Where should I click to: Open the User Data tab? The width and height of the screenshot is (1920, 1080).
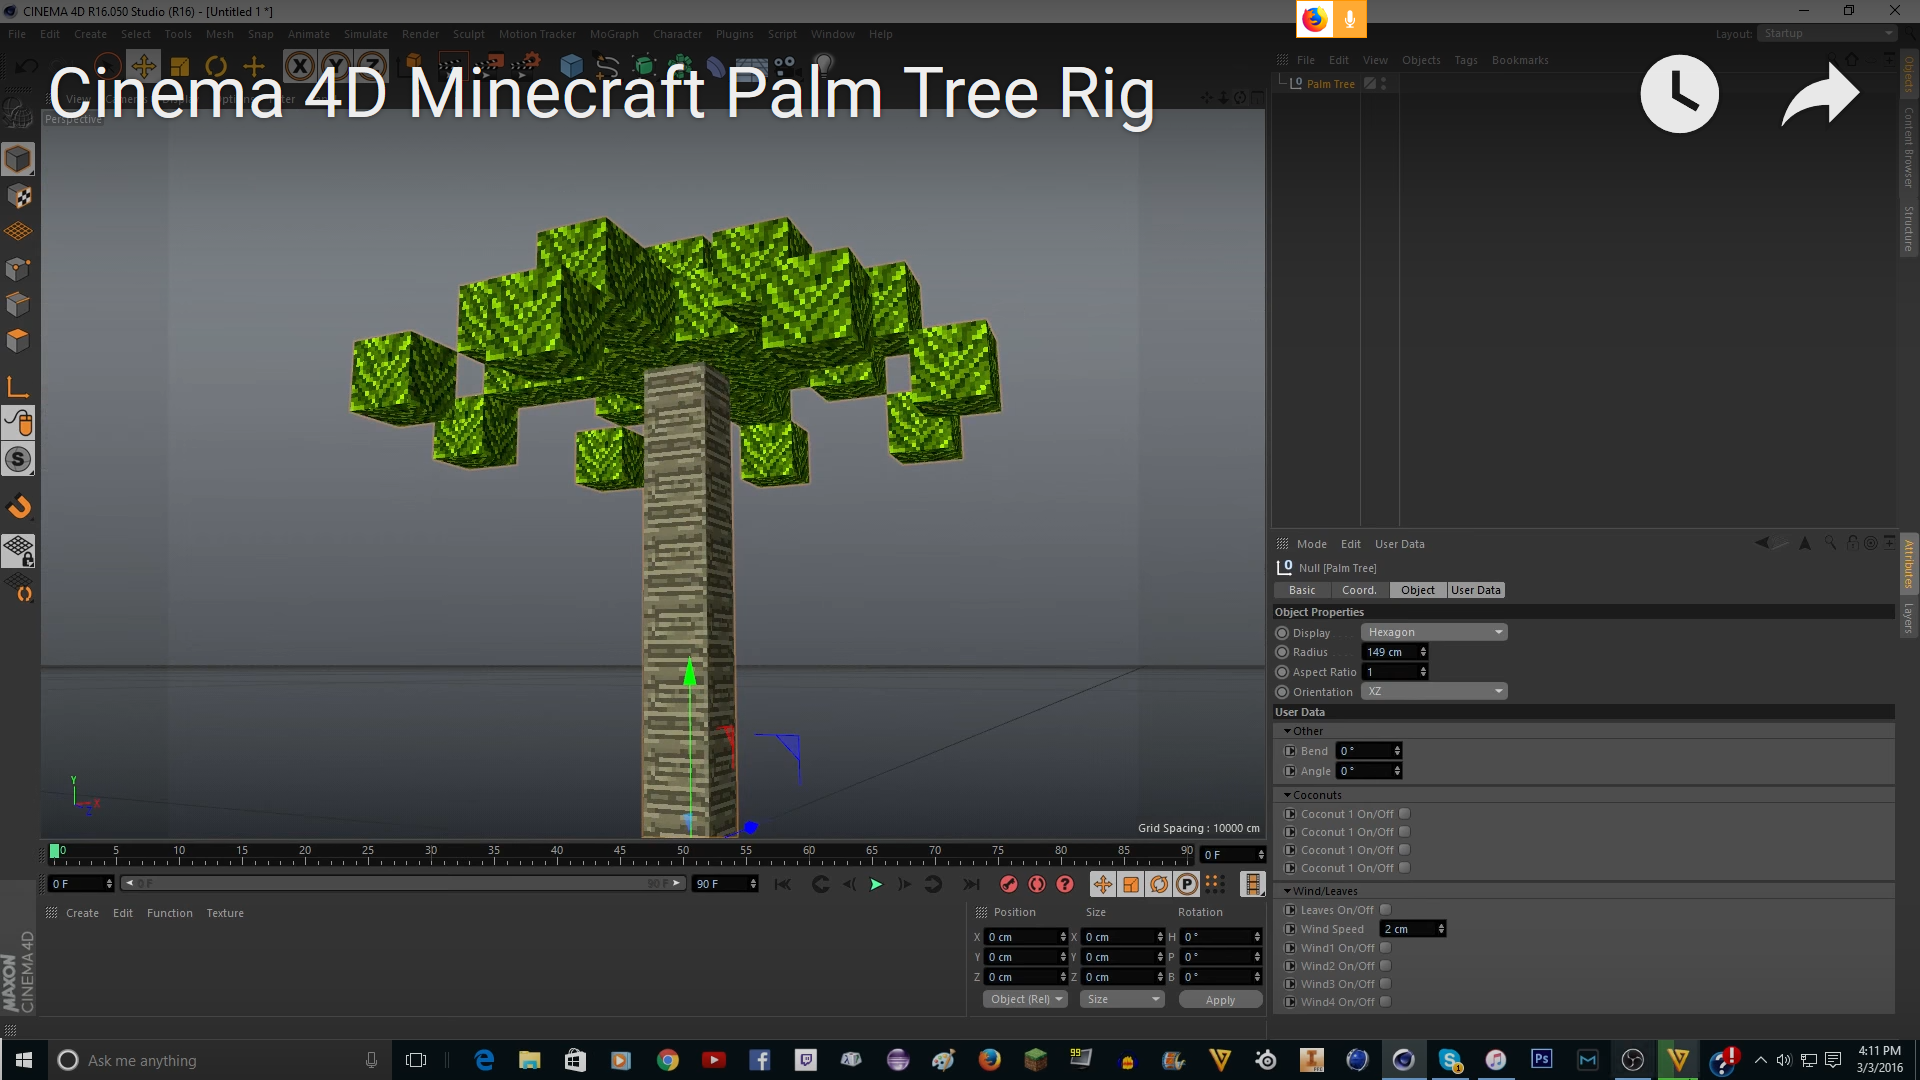1476,590
